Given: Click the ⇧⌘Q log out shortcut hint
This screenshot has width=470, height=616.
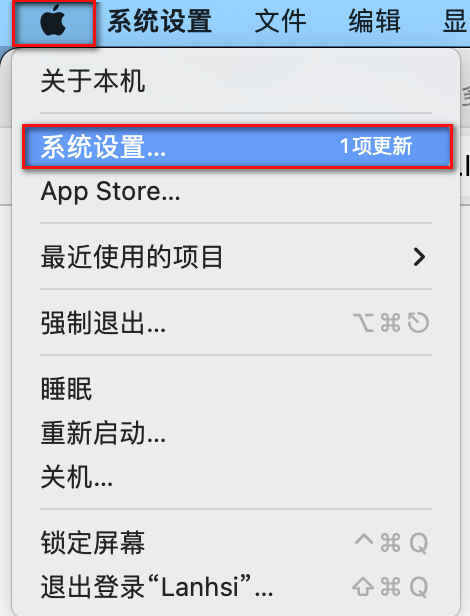Looking at the screenshot, I should (390, 587).
